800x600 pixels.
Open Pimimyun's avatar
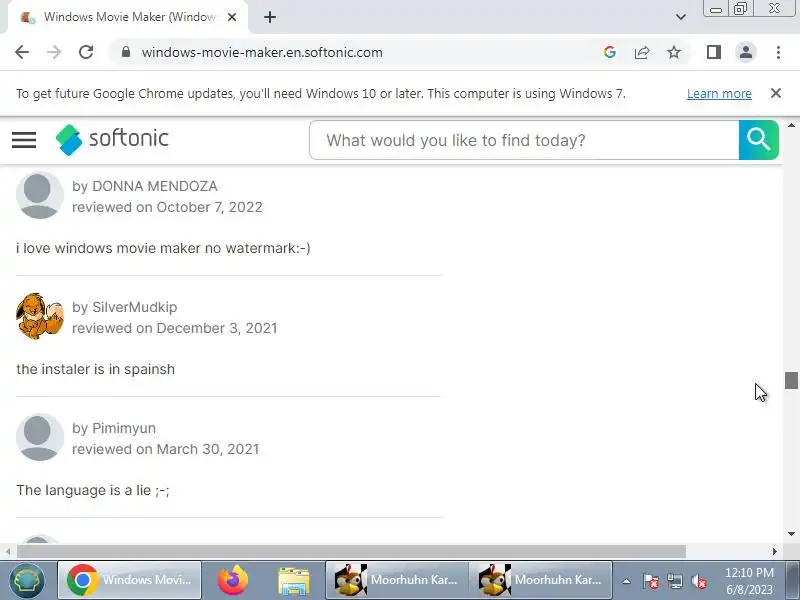coord(40,437)
